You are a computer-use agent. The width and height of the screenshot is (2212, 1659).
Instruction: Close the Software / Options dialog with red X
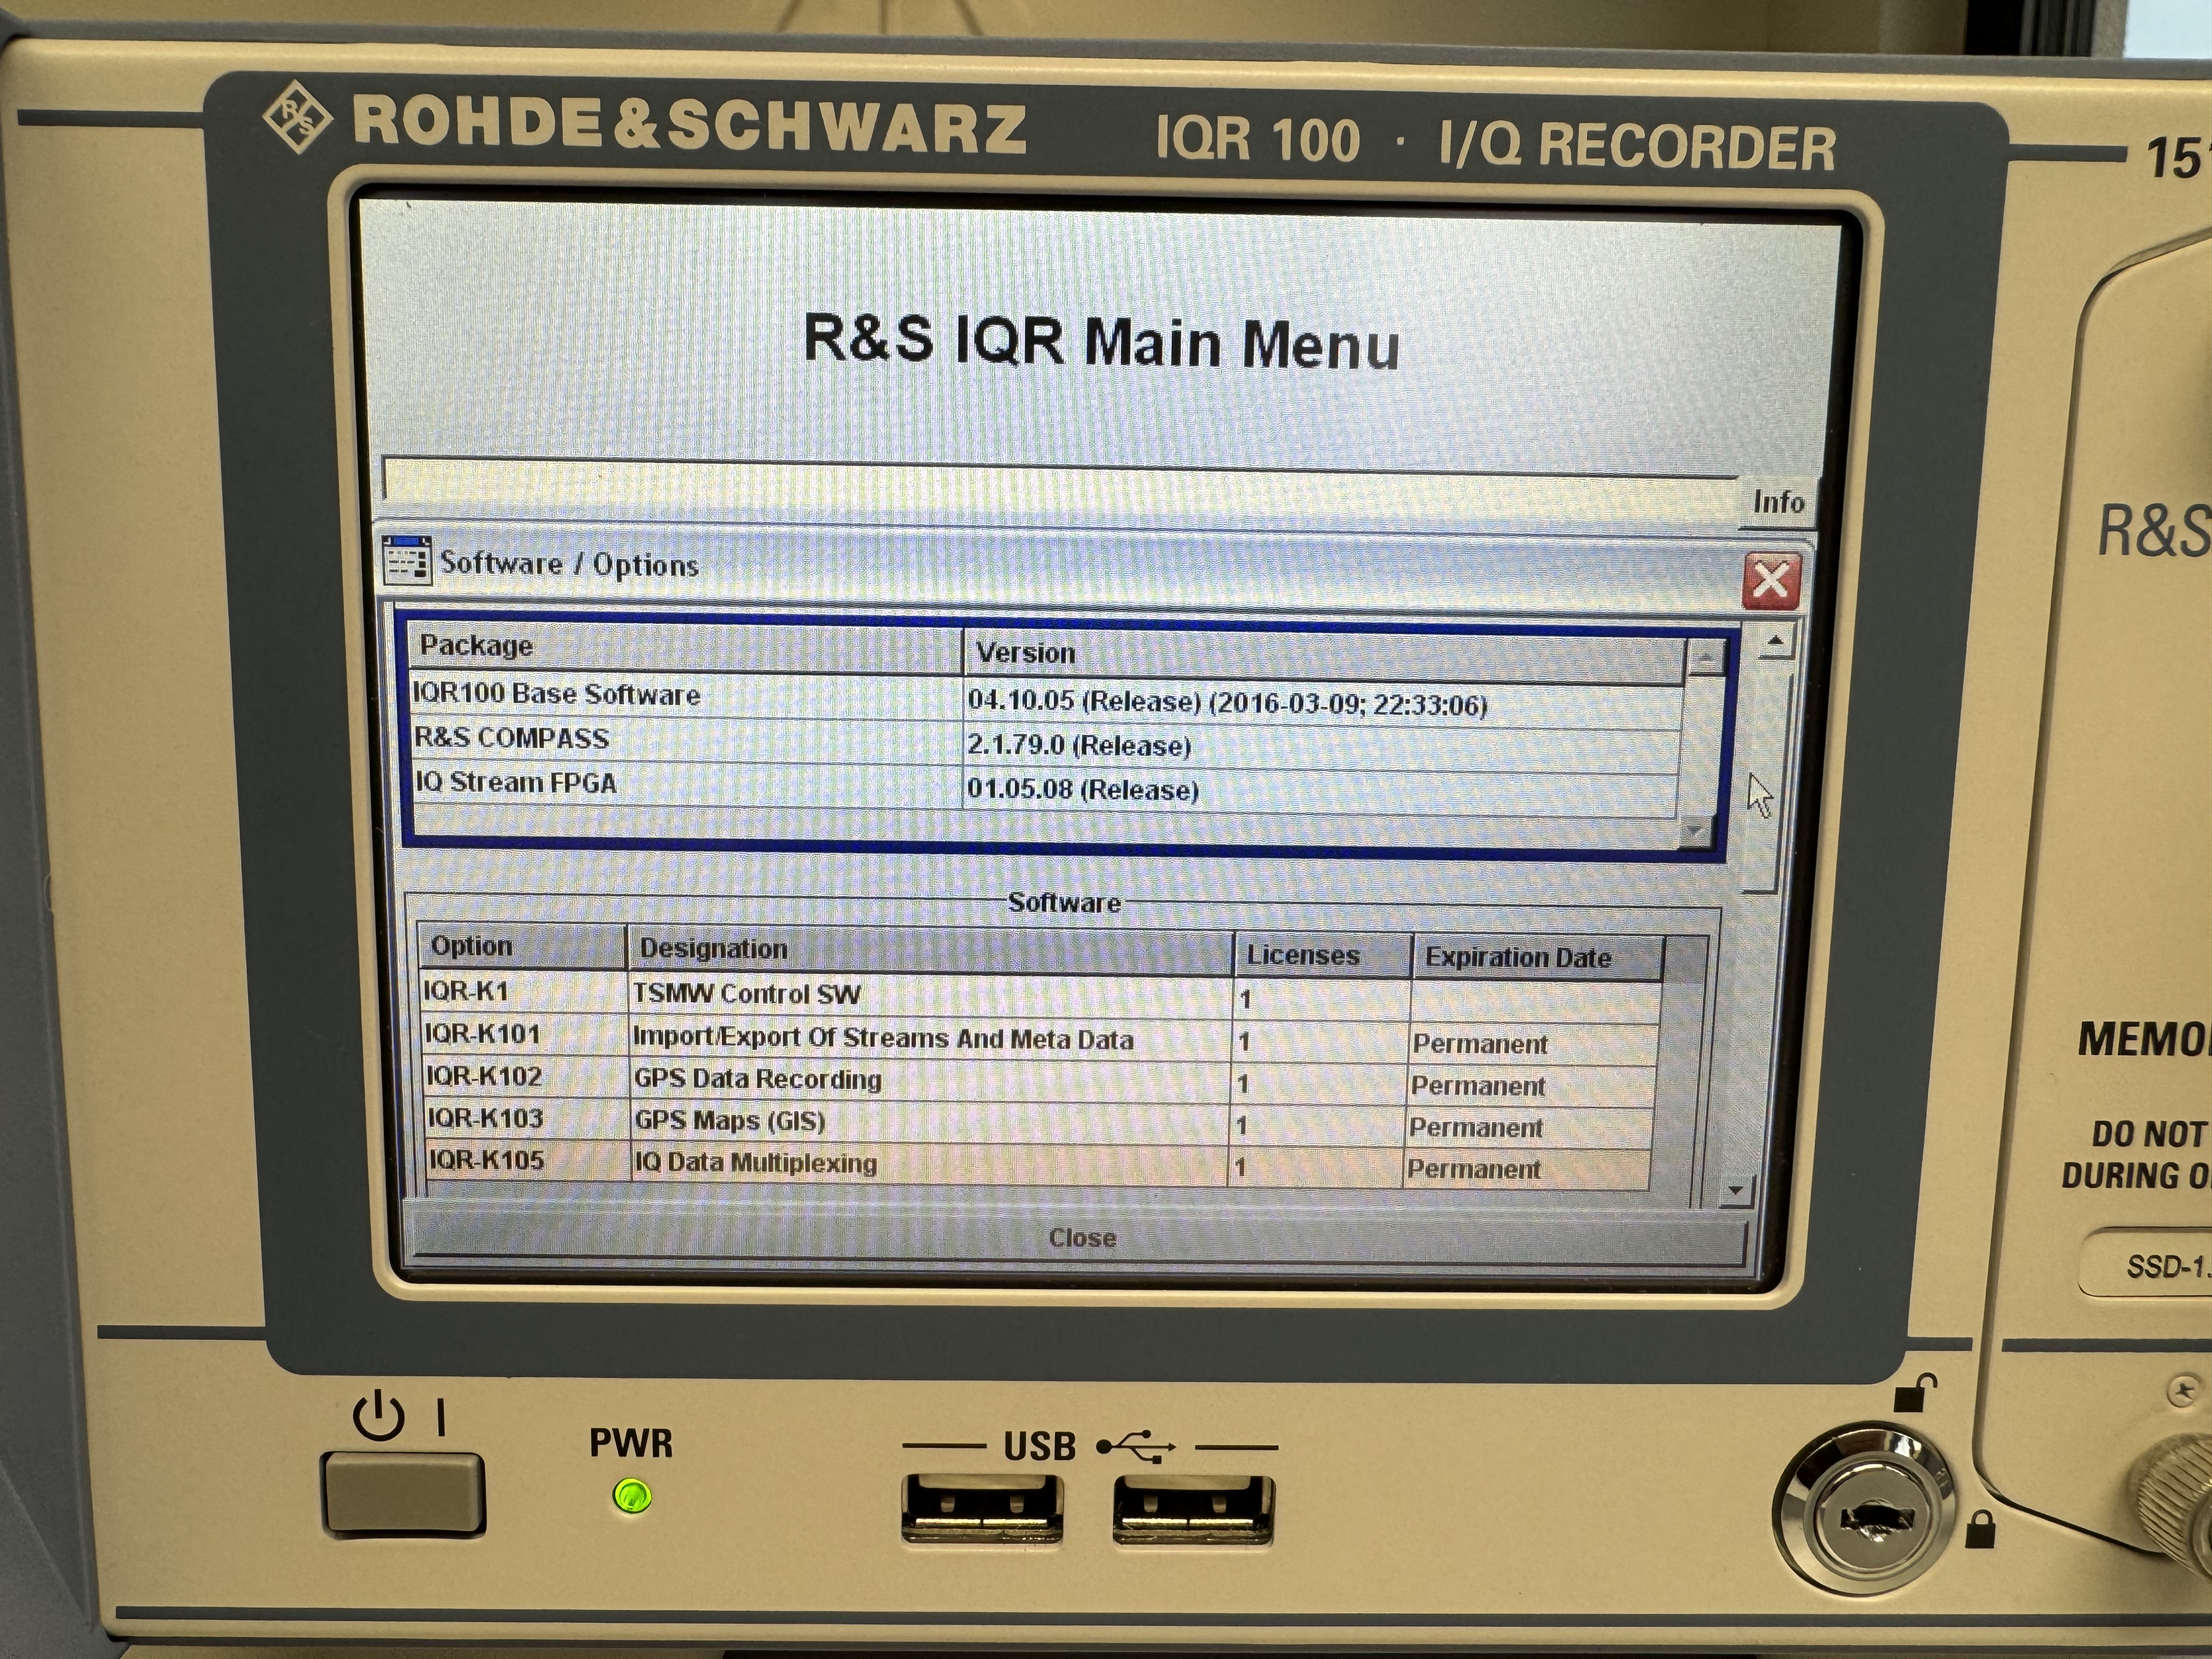(x=1771, y=580)
